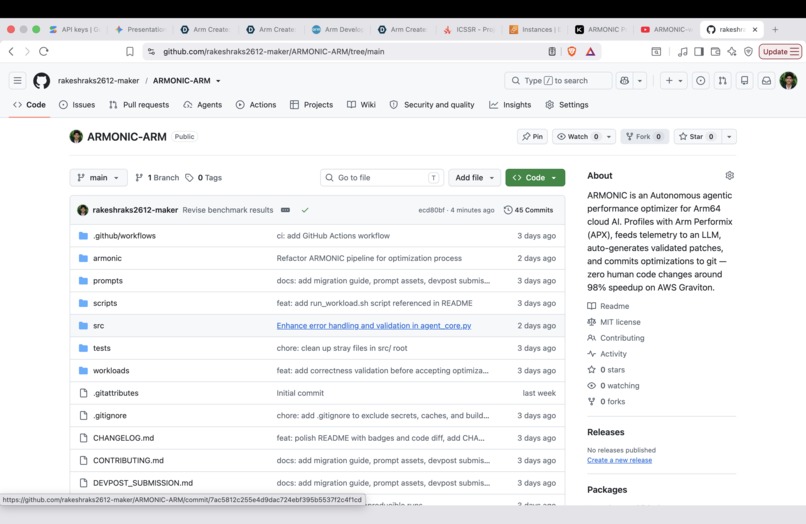Open the Projects tab
The image size is (806, 524).
point(312,104)
